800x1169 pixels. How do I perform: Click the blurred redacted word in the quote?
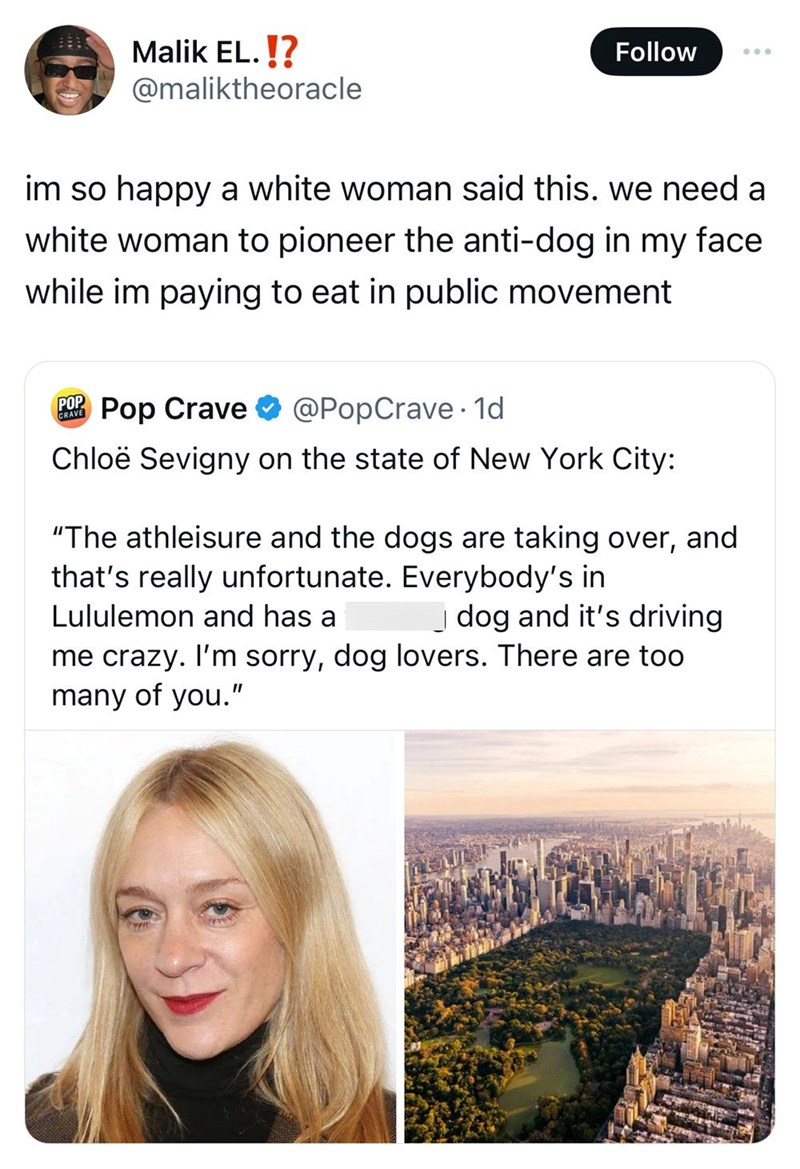pyautogui.click(x=394, y=617)
